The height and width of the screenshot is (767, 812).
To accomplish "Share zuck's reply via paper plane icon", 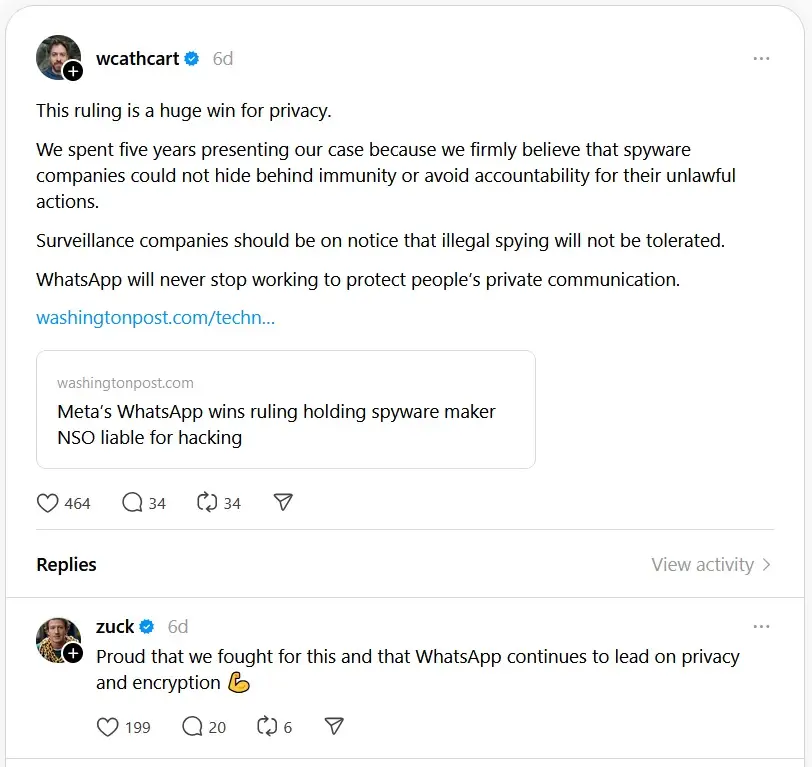I will (x=335, y=727).
